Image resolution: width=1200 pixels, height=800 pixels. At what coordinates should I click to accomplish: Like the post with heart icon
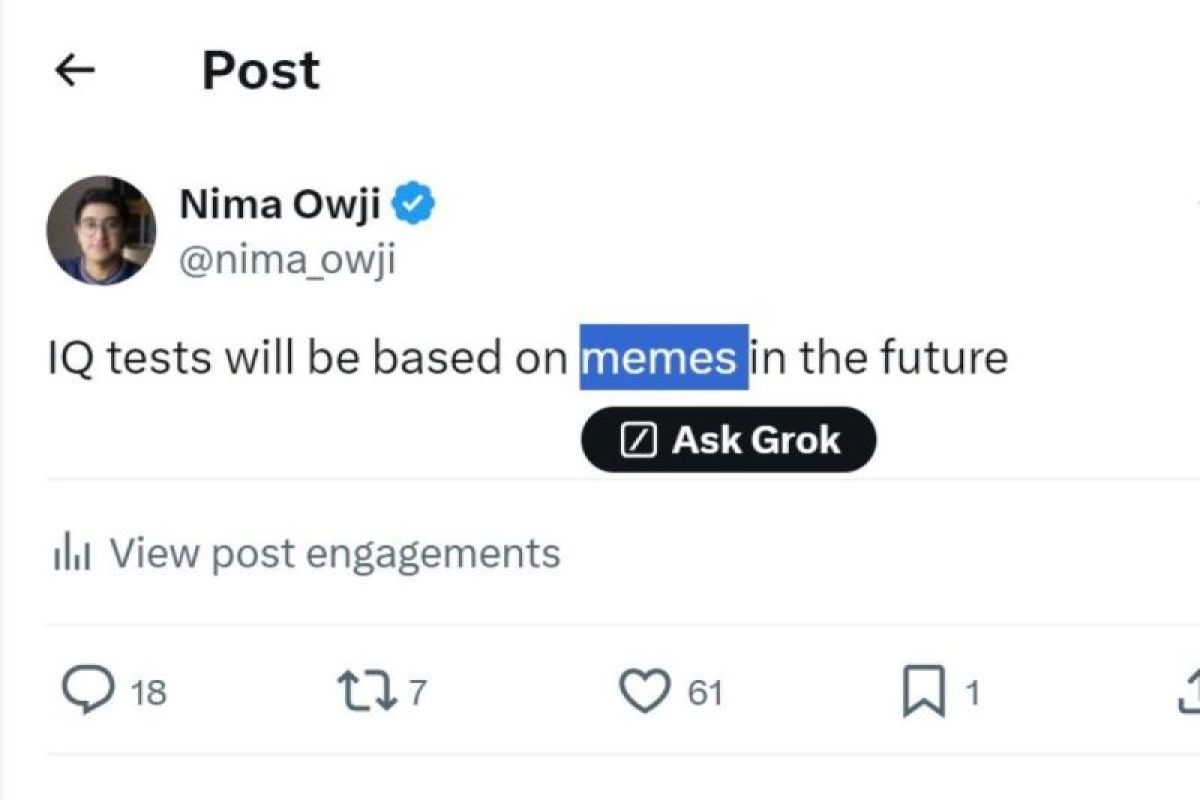[644, 692]
